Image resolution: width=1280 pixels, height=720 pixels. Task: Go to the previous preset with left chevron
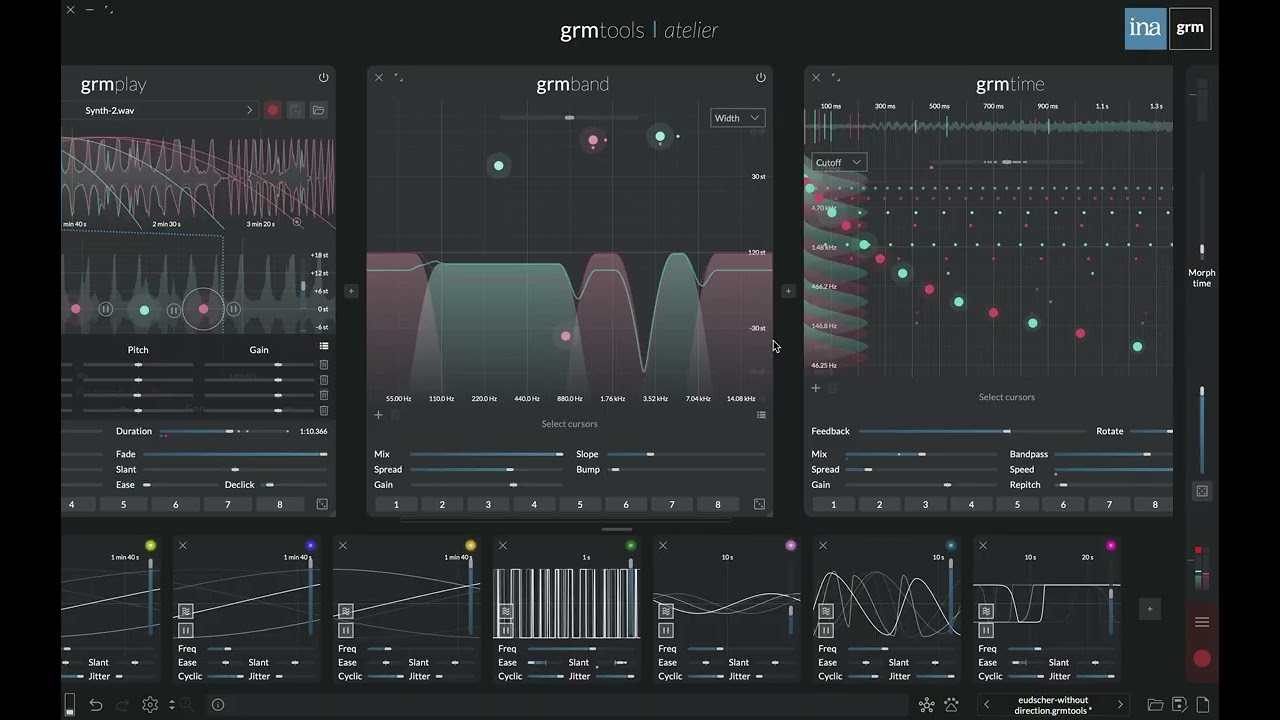(x=987, y=705)
